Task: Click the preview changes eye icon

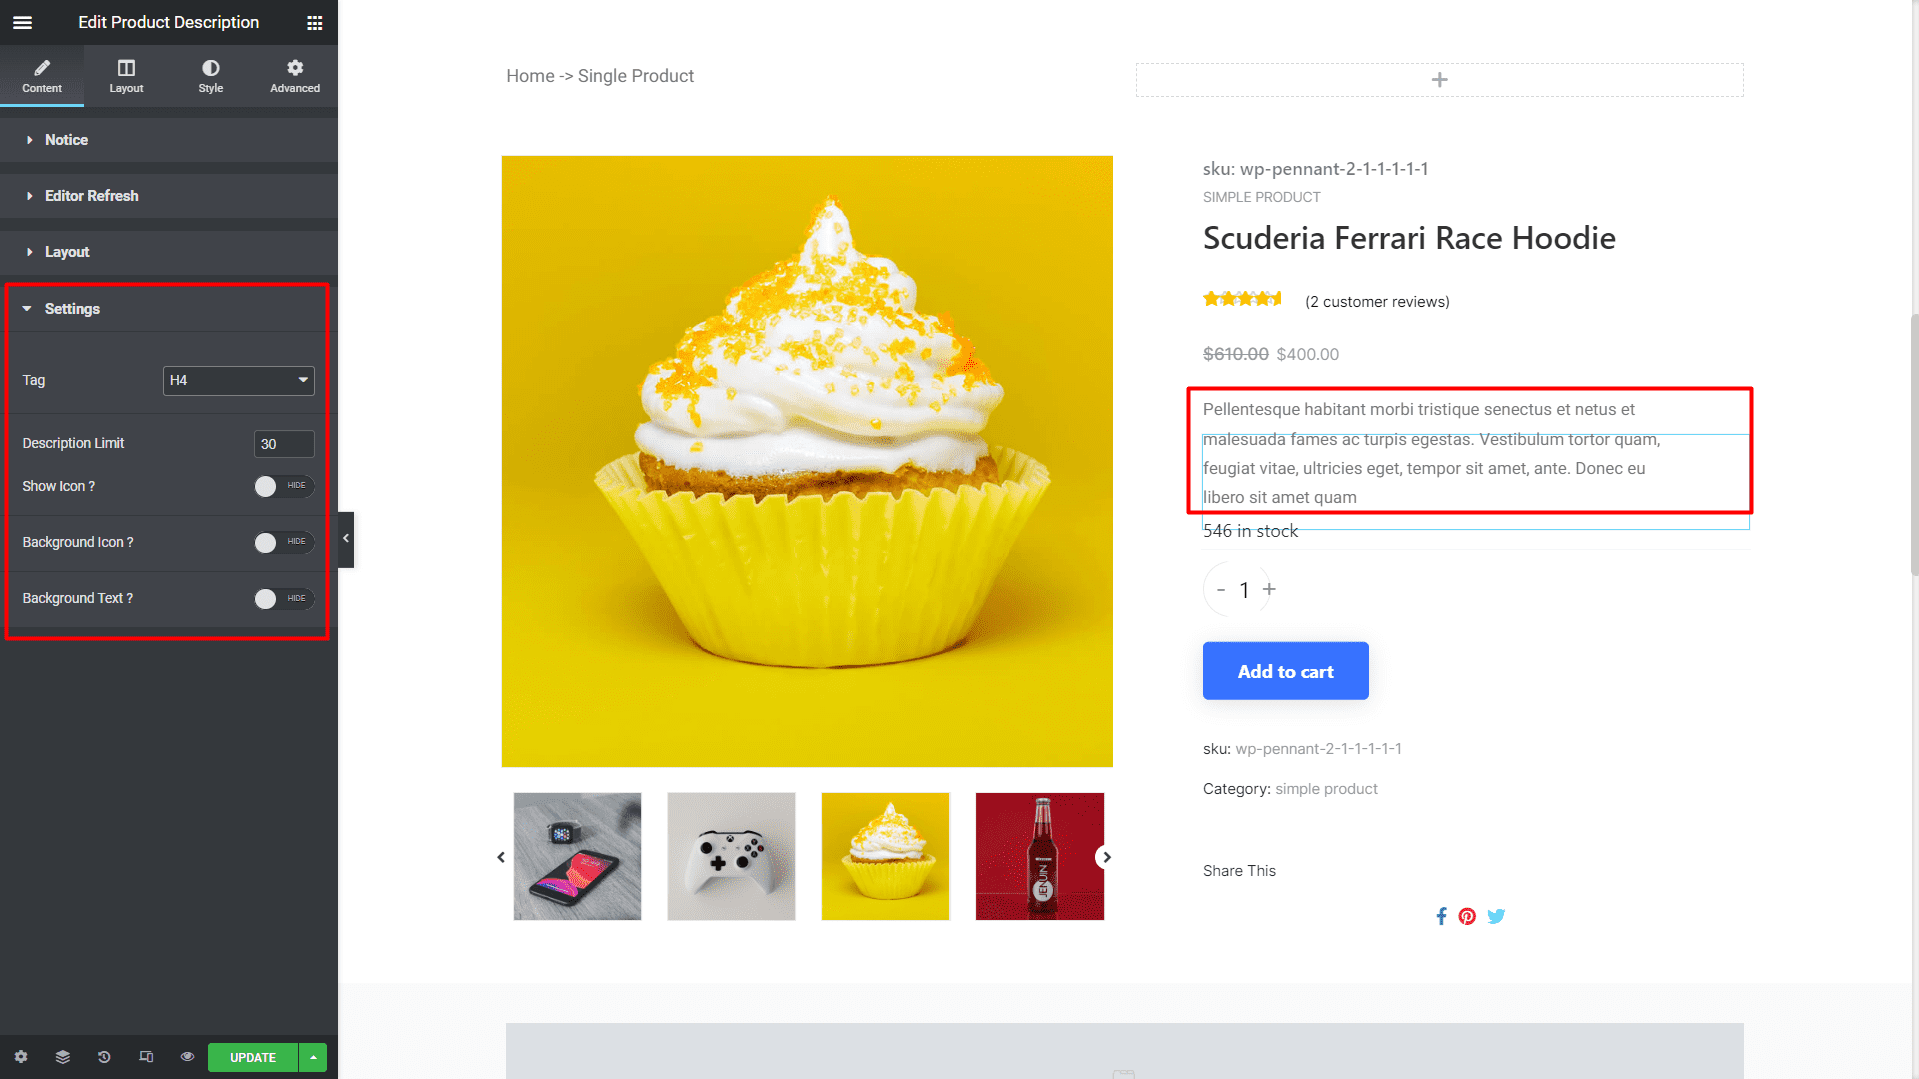Action: point(187,1057)
